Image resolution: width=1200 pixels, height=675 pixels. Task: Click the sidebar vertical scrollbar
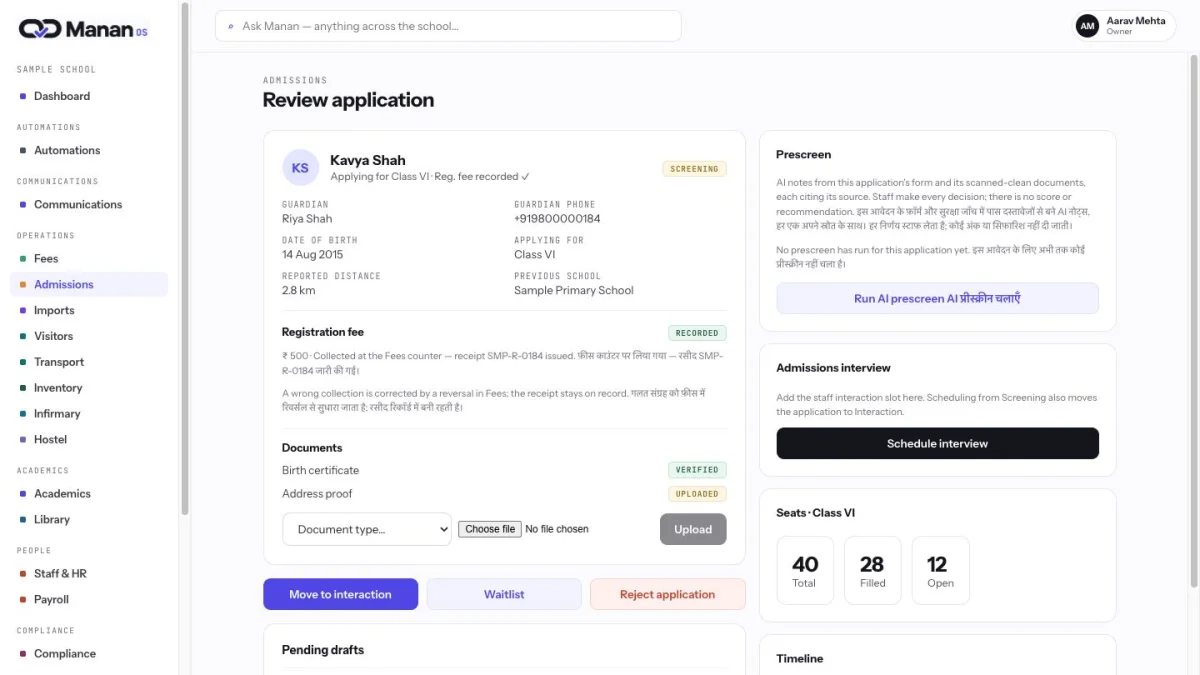coord(185,259)
